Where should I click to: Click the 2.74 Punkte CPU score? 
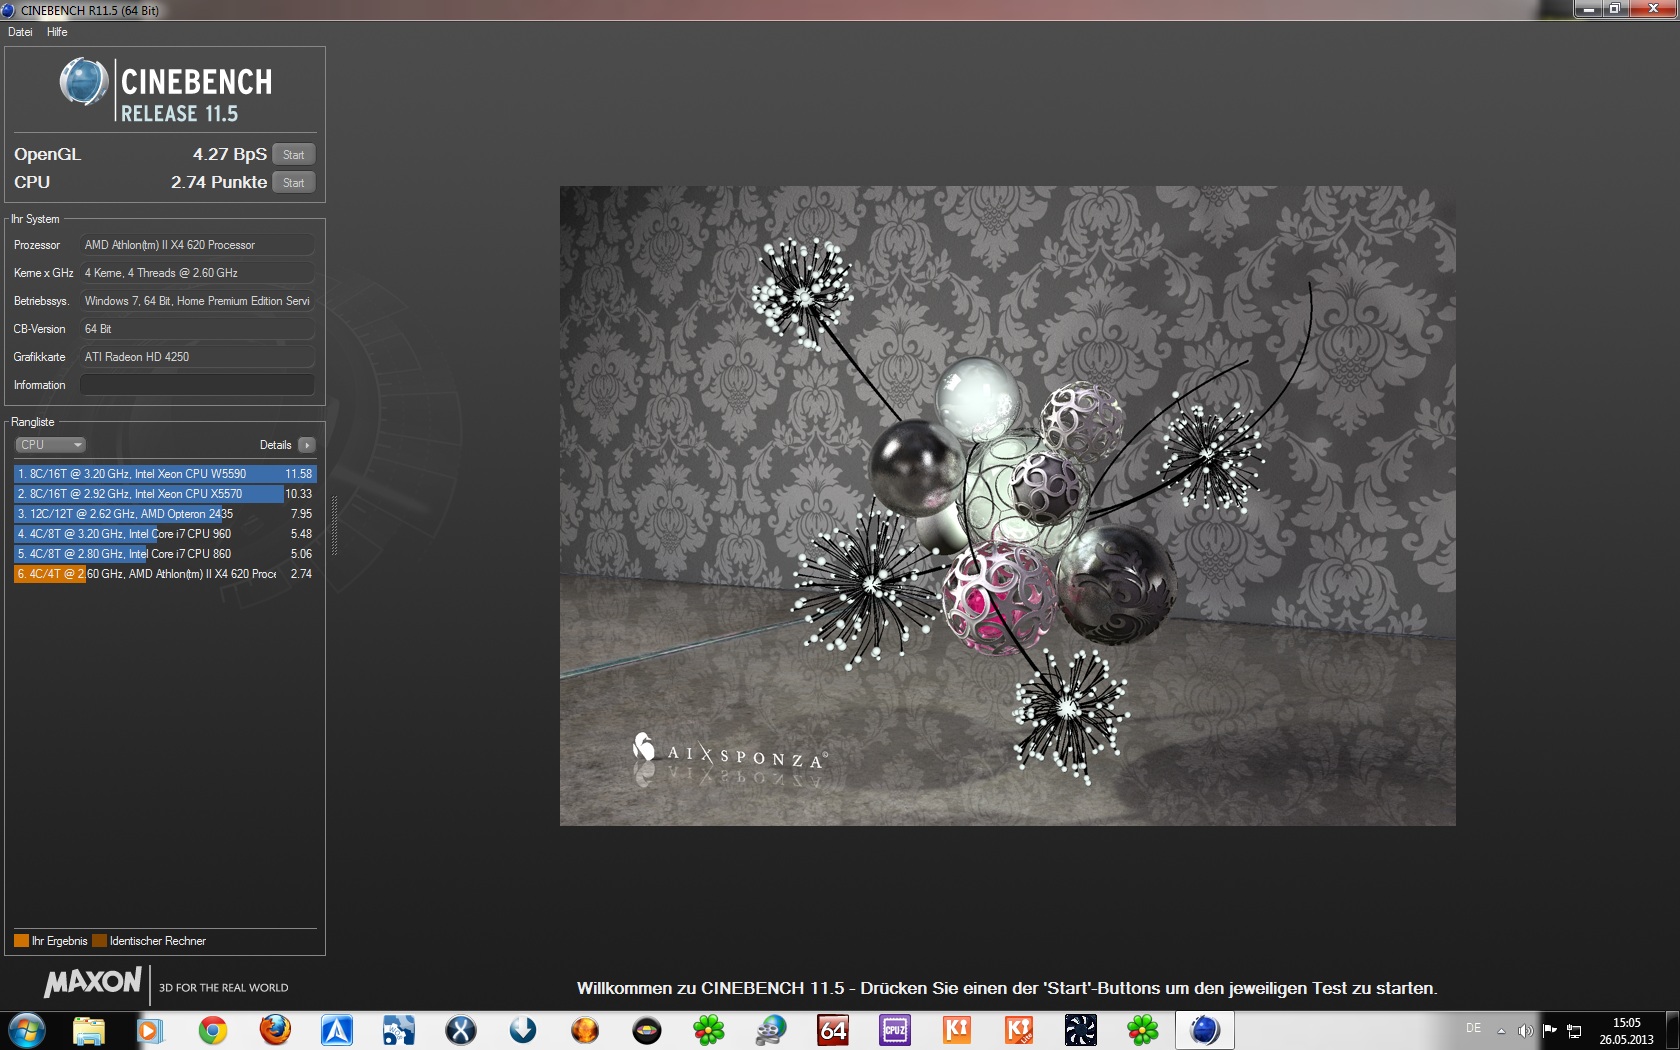tap(219, 182)
